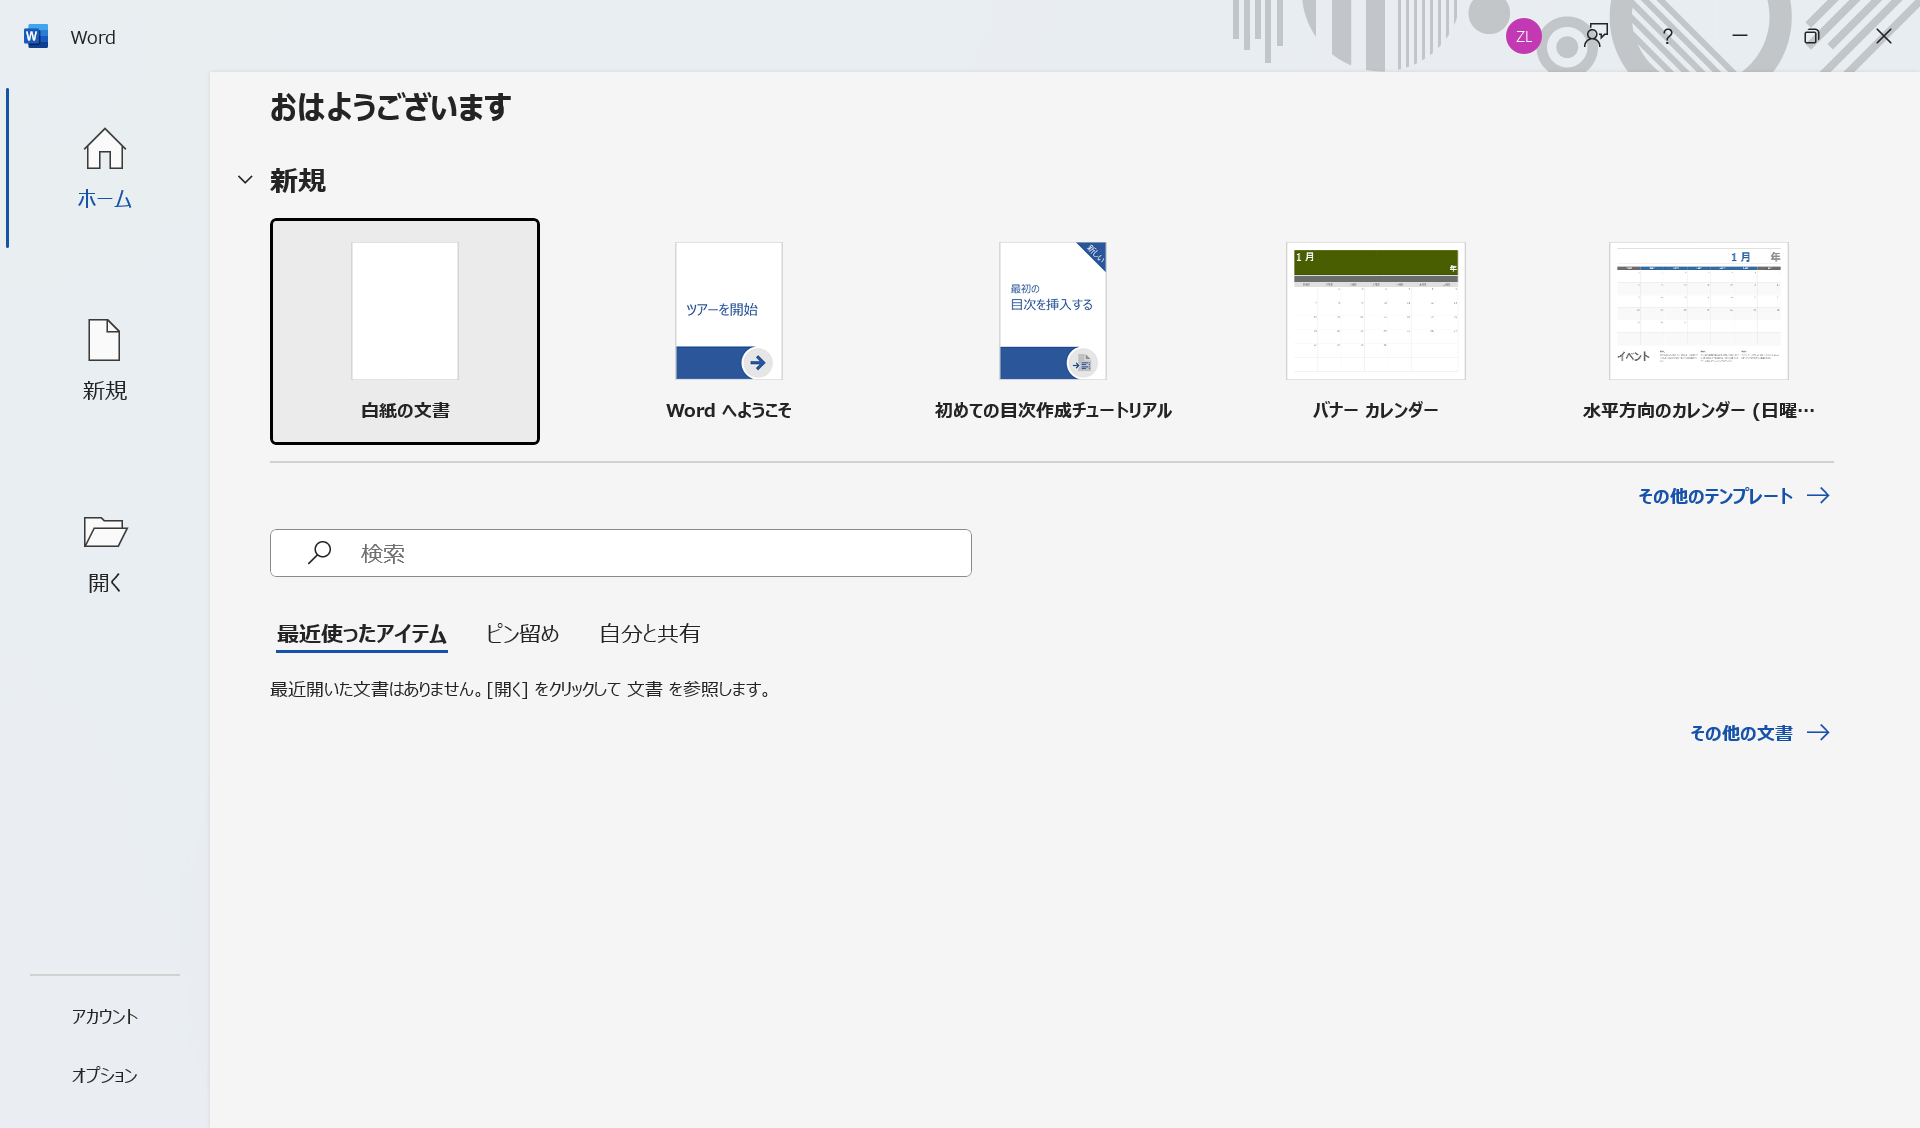Select the バナー カレンダー template
Image resolution: width=1920 pixels, height=1128 pixels.
(1375, 330)
